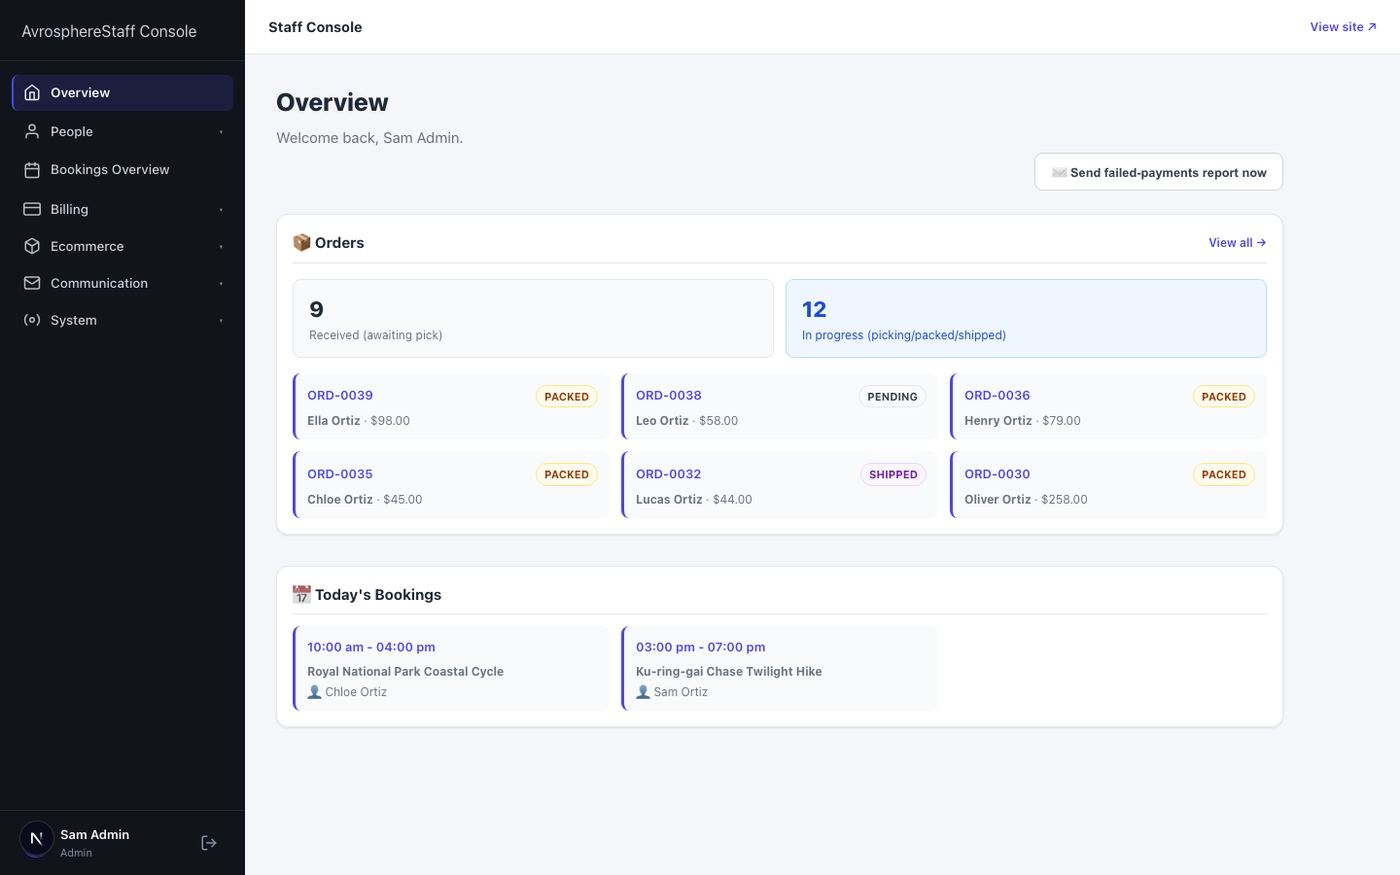Expand the Communication submenu chevron
The image size is (1400, 875).
[221, 284]
